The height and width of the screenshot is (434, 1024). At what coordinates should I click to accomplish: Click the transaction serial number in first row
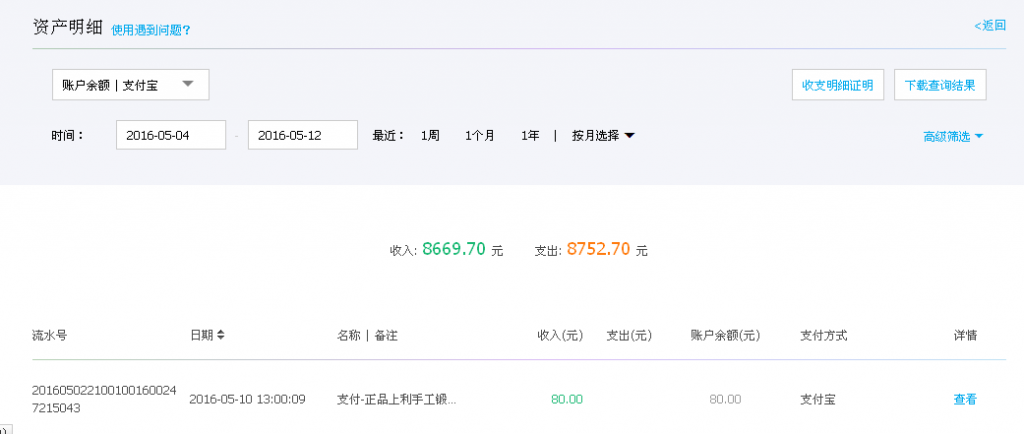104,399
